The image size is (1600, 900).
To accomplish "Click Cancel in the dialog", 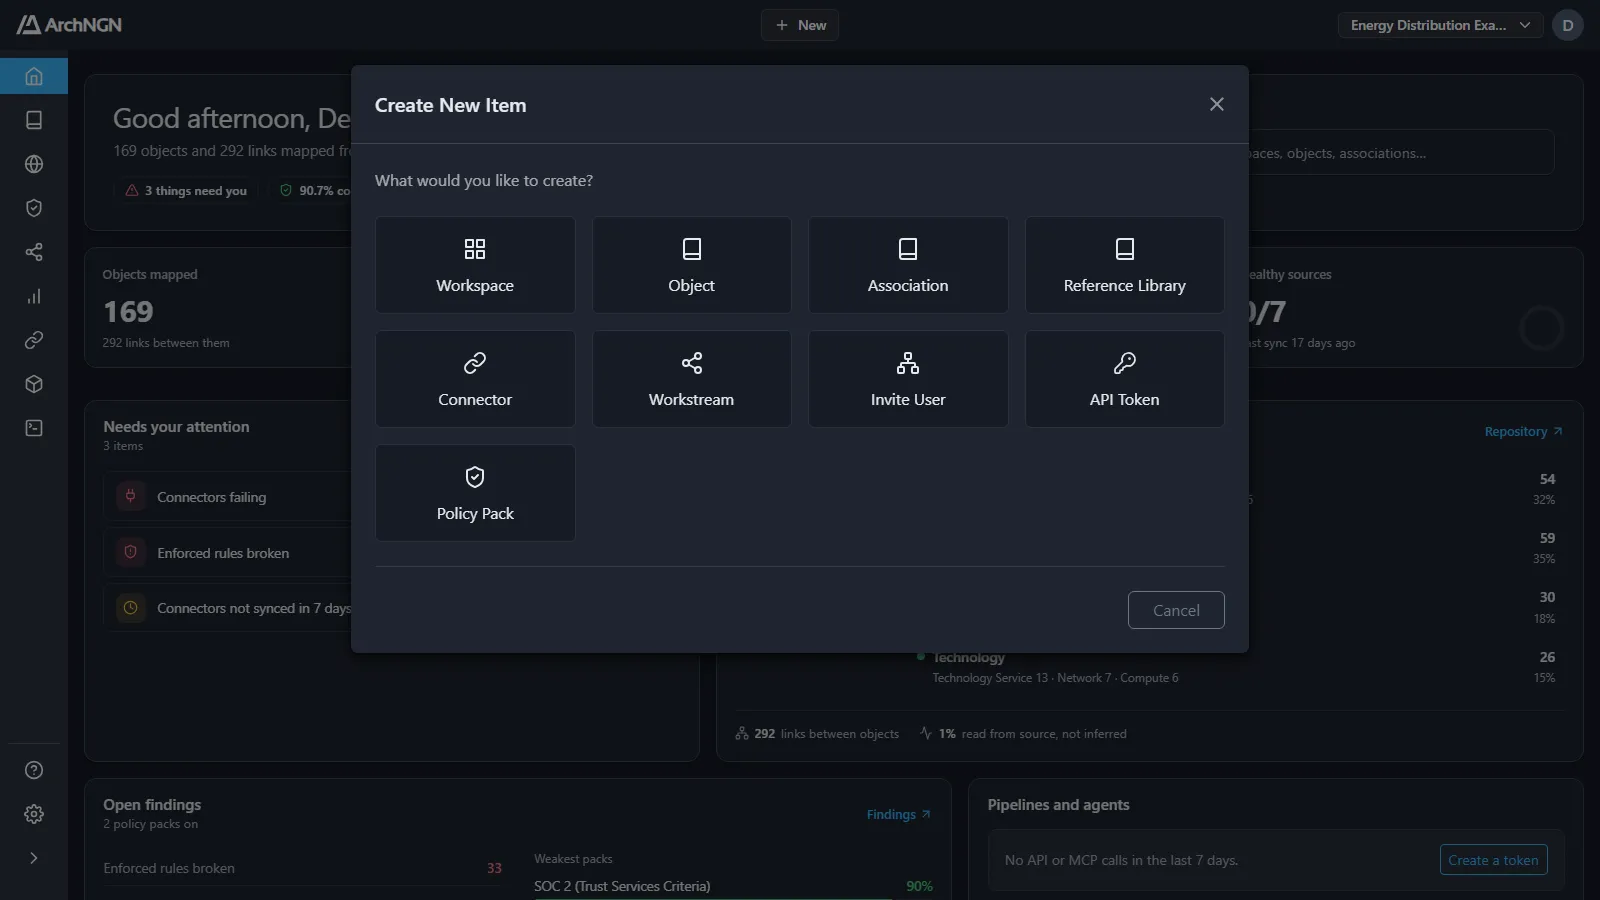I will point(1176,610).
